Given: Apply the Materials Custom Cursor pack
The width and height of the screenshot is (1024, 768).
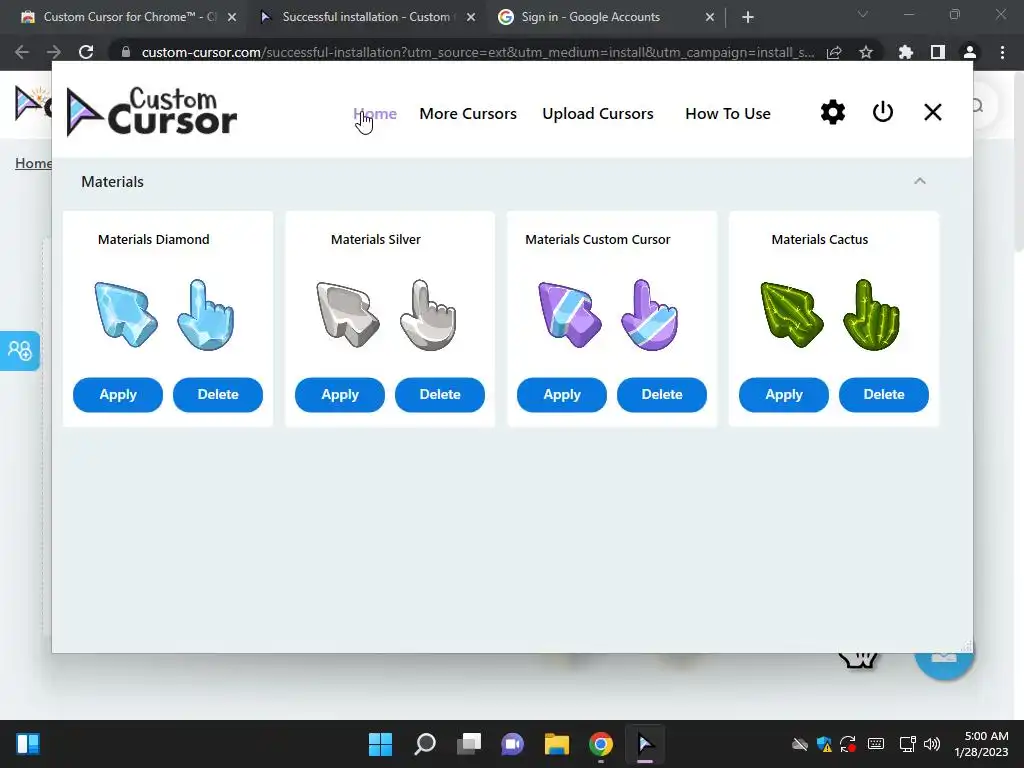Looking at the screenshot, I should 562,394.
